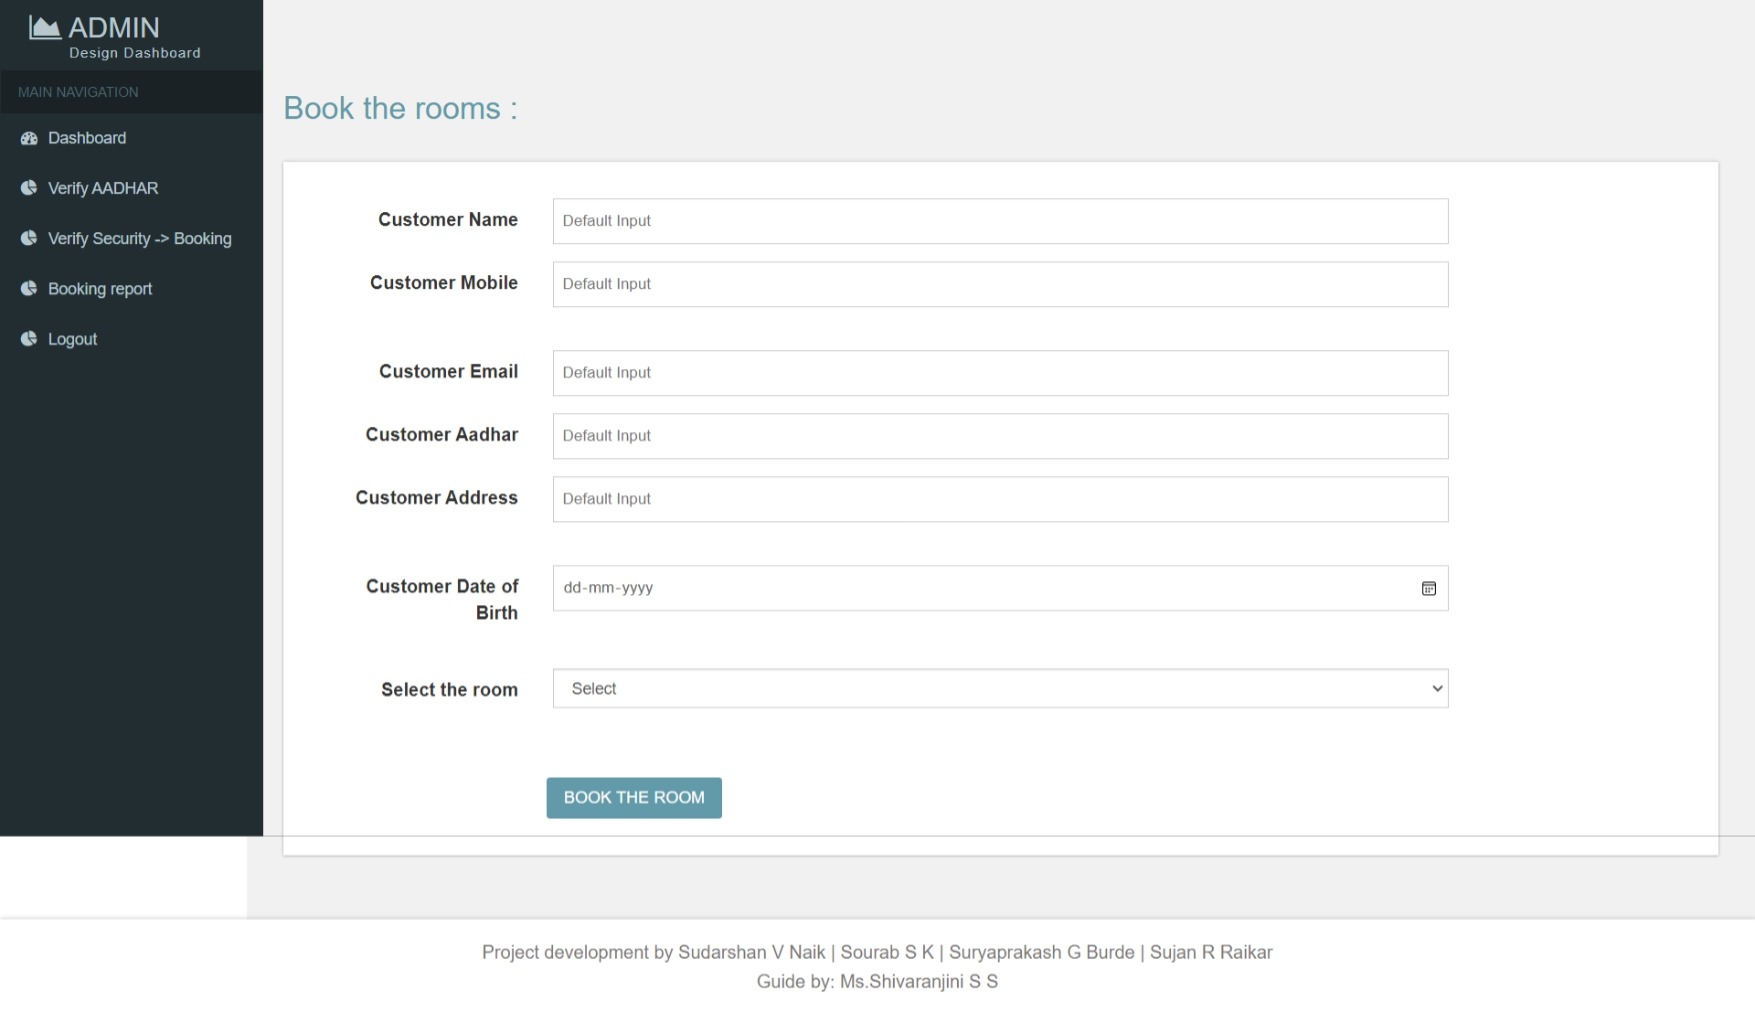Viewport: 1755px width, 1013px height.
Task: Click the pie icon beside Verify AADHAR
Action: point(29,188)
